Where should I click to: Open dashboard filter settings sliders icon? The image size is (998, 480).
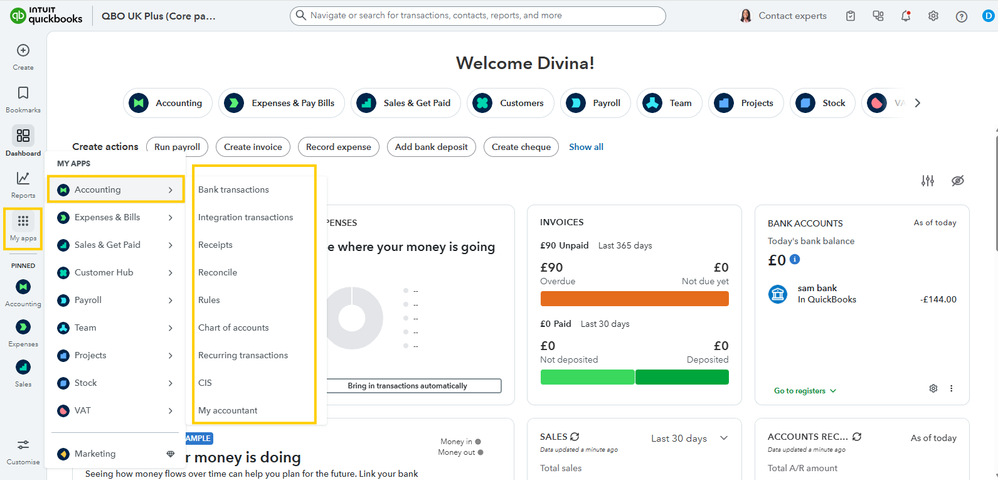[x=927, y=181]
